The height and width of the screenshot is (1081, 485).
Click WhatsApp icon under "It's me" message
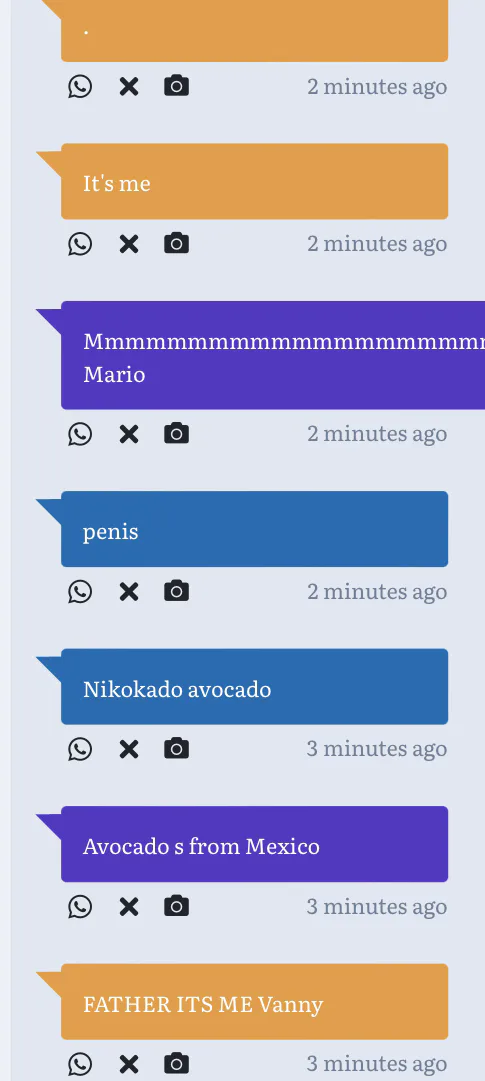pyautogui.click(x=80, y=244)
